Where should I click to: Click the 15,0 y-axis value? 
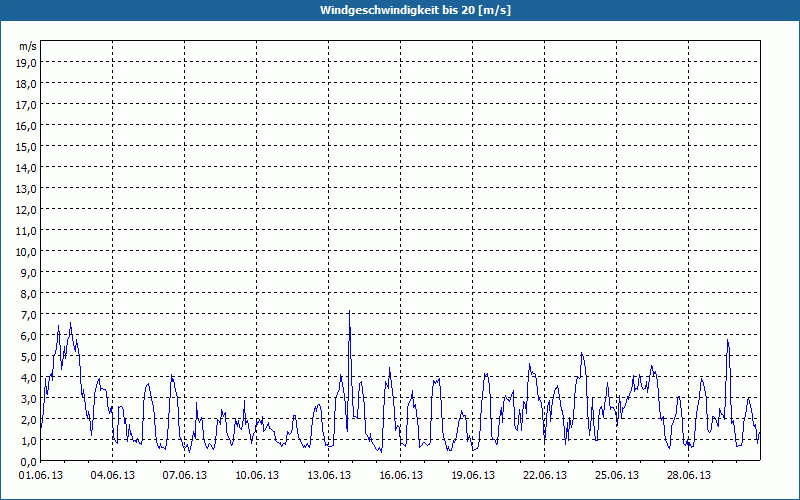(x=27, y=147)
